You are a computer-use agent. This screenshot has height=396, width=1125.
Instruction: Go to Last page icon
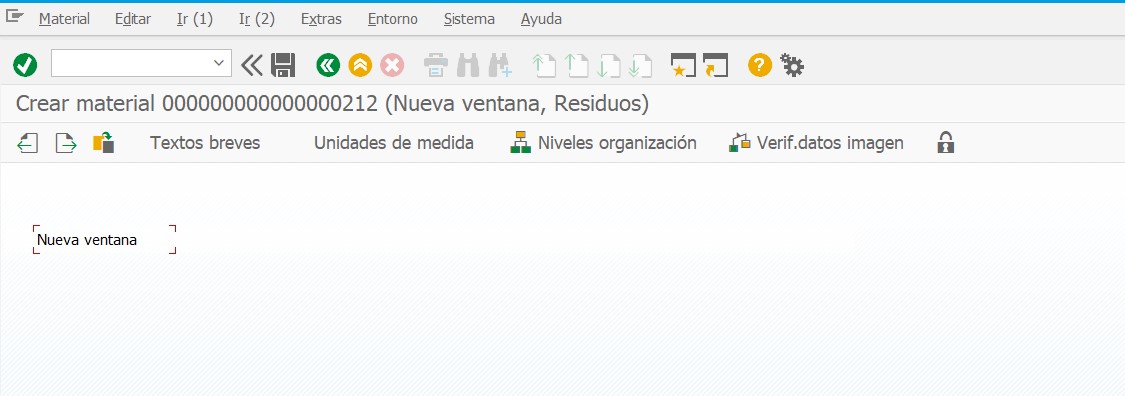(640, 66)
